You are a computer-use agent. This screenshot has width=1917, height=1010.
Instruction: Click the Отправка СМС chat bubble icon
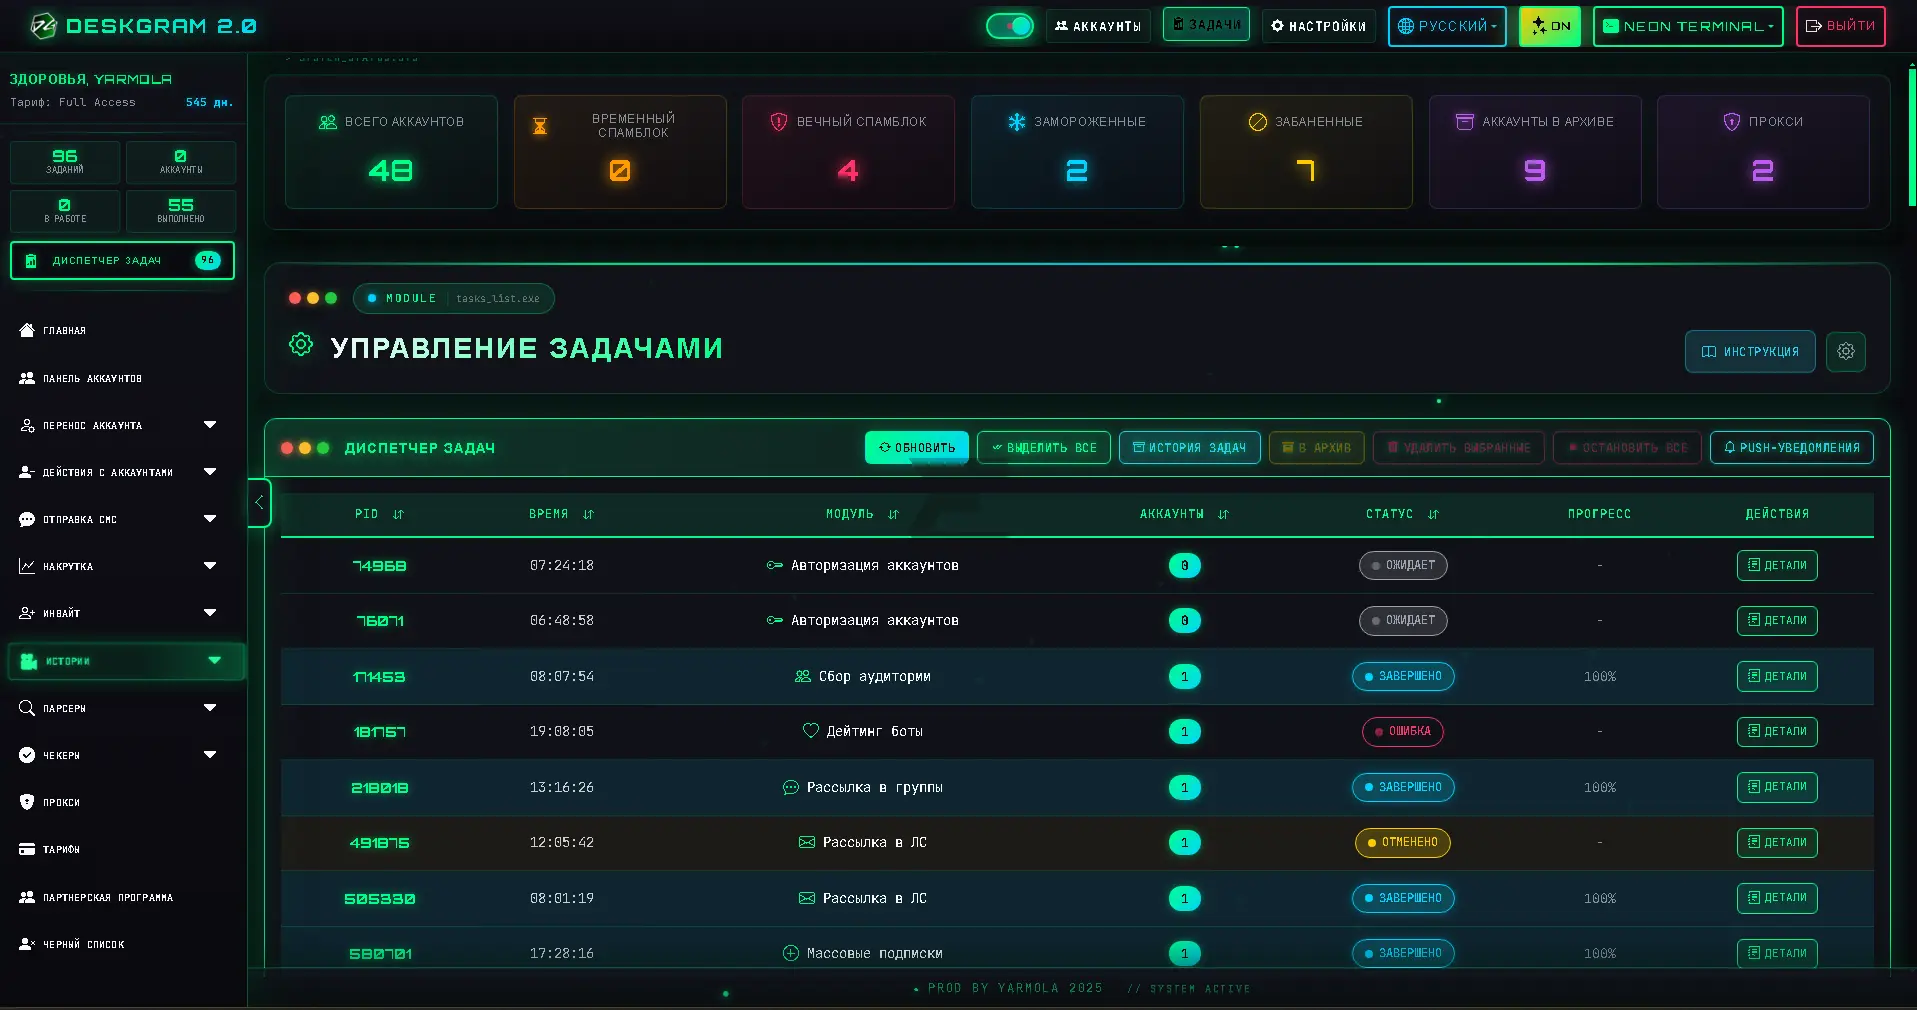tap(27, 519)
